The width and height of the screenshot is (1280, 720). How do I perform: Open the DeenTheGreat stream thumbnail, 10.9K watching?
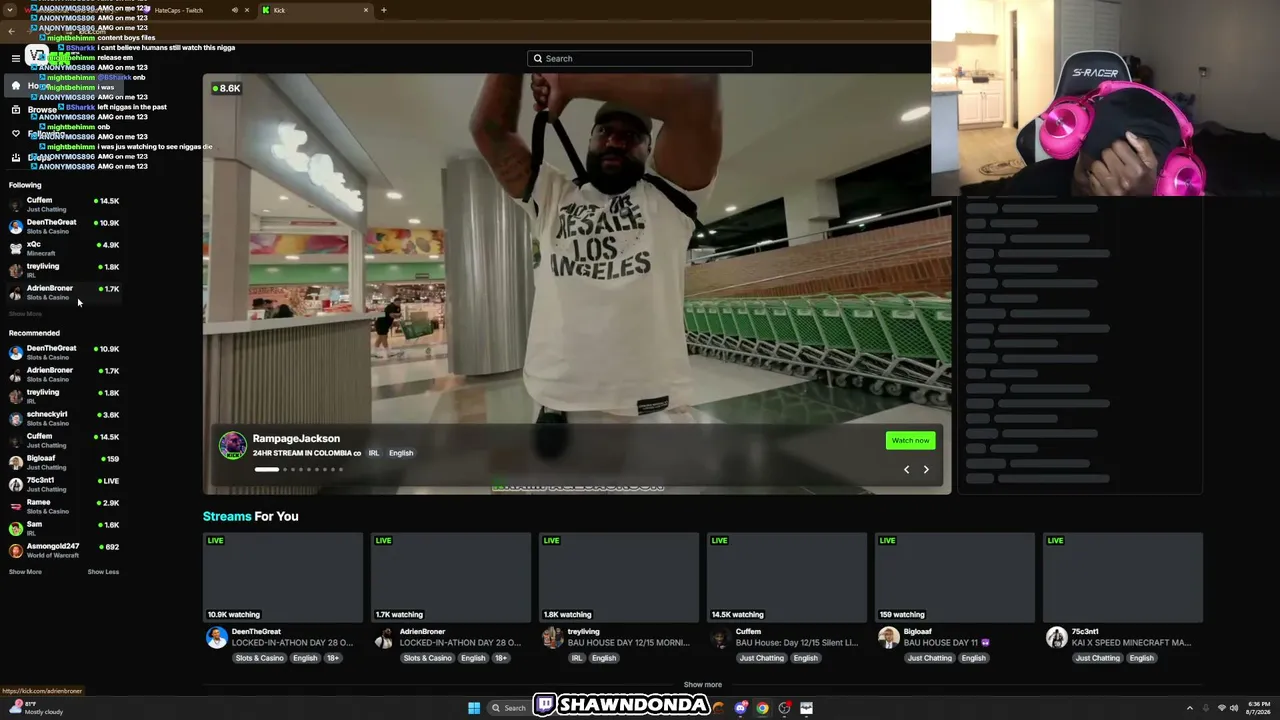[x=283, y=578]
